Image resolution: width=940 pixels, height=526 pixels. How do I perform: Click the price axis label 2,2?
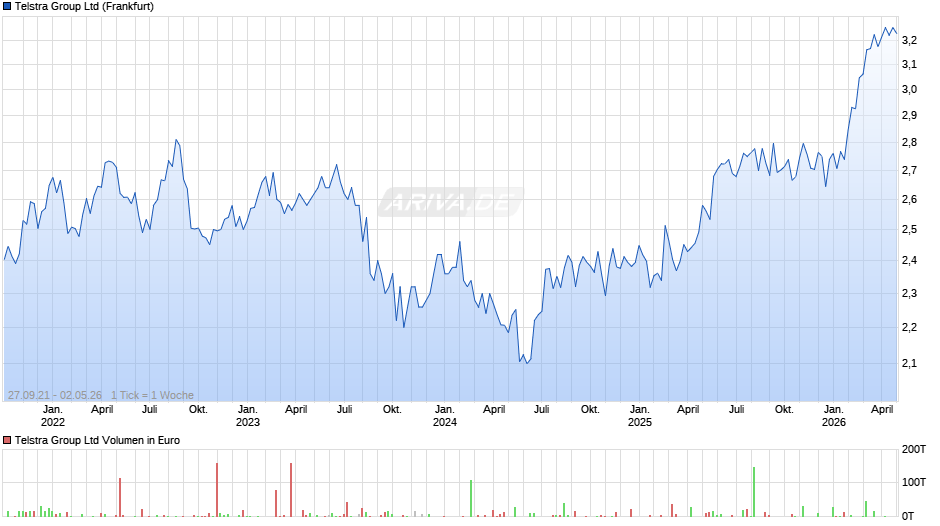click(x=909, y=327)
